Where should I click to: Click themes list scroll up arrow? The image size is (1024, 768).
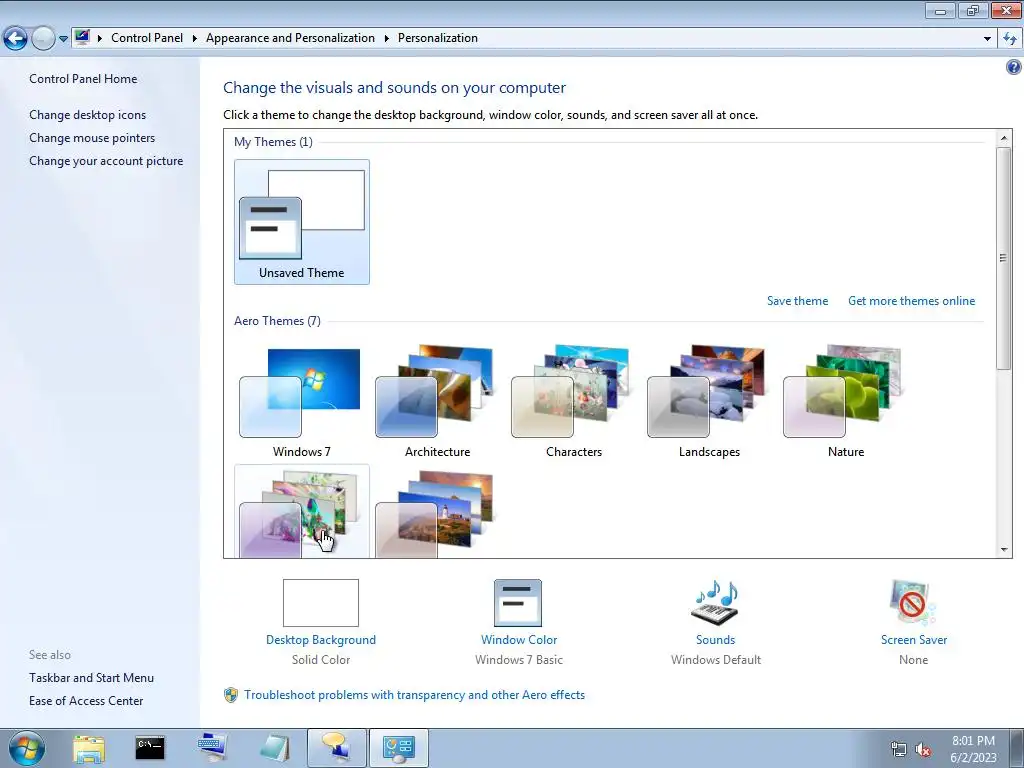tap(1004, 138)
